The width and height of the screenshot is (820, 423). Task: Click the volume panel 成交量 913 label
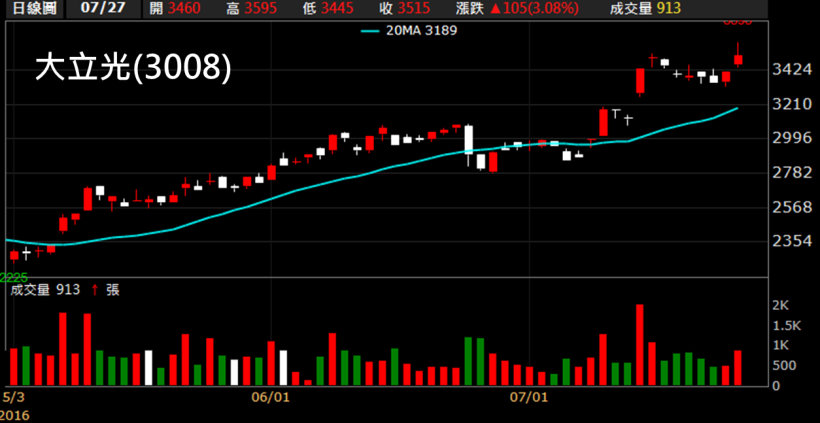point(45,290)
